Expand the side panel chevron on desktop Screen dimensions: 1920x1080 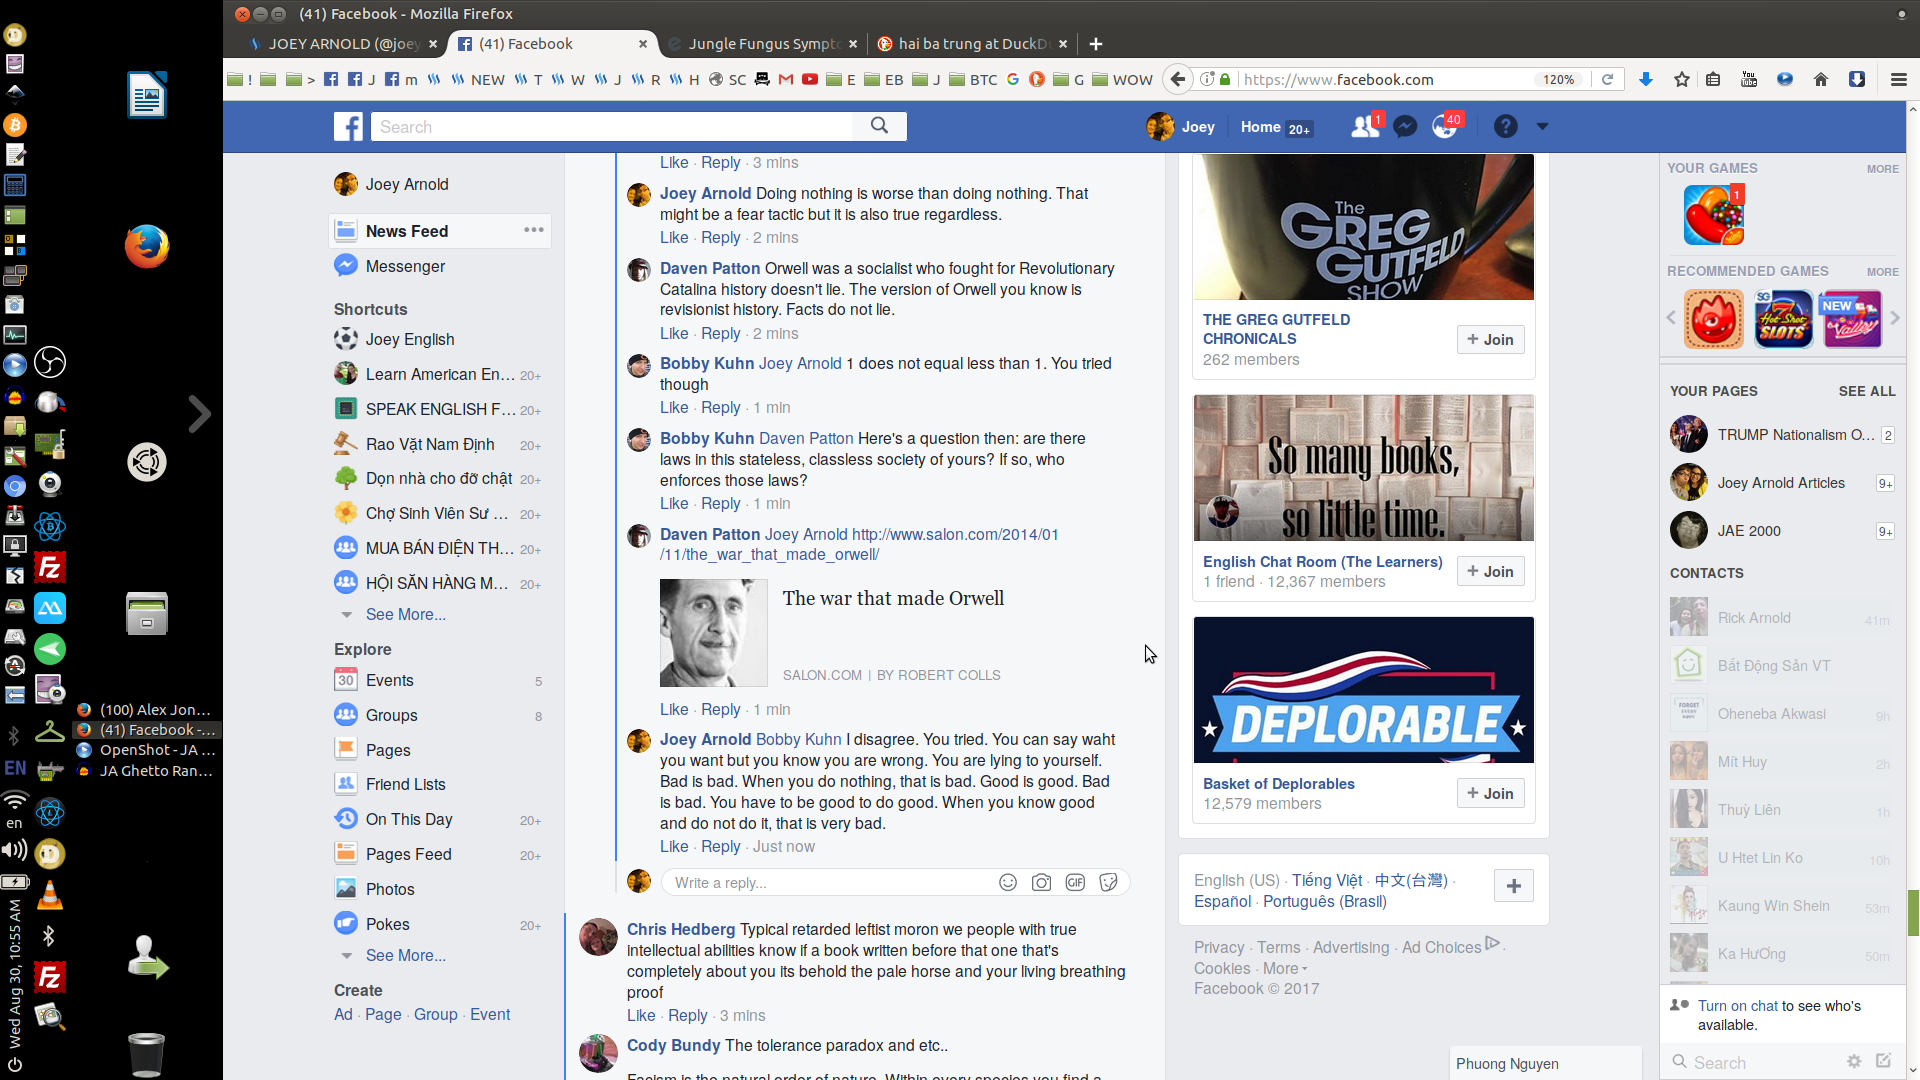[199, 413]
